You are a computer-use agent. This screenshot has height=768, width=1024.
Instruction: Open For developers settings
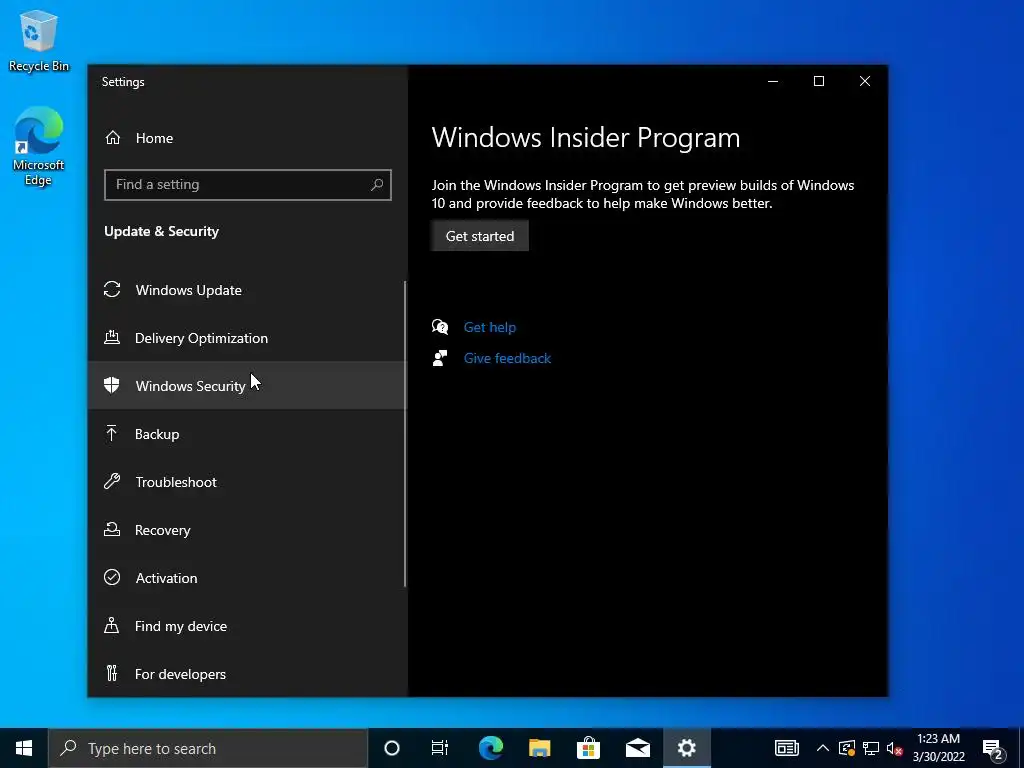tap(247, 674)
